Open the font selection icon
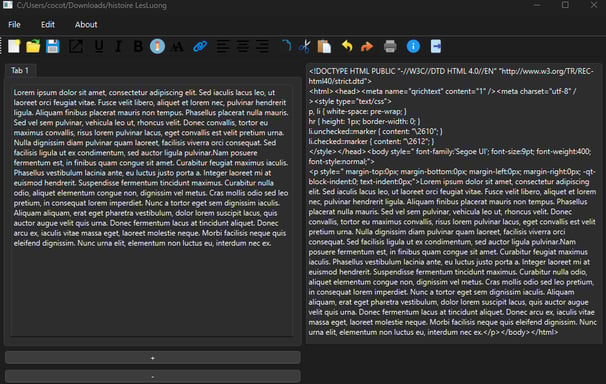 pyautogui.click(x=177, y=47)
